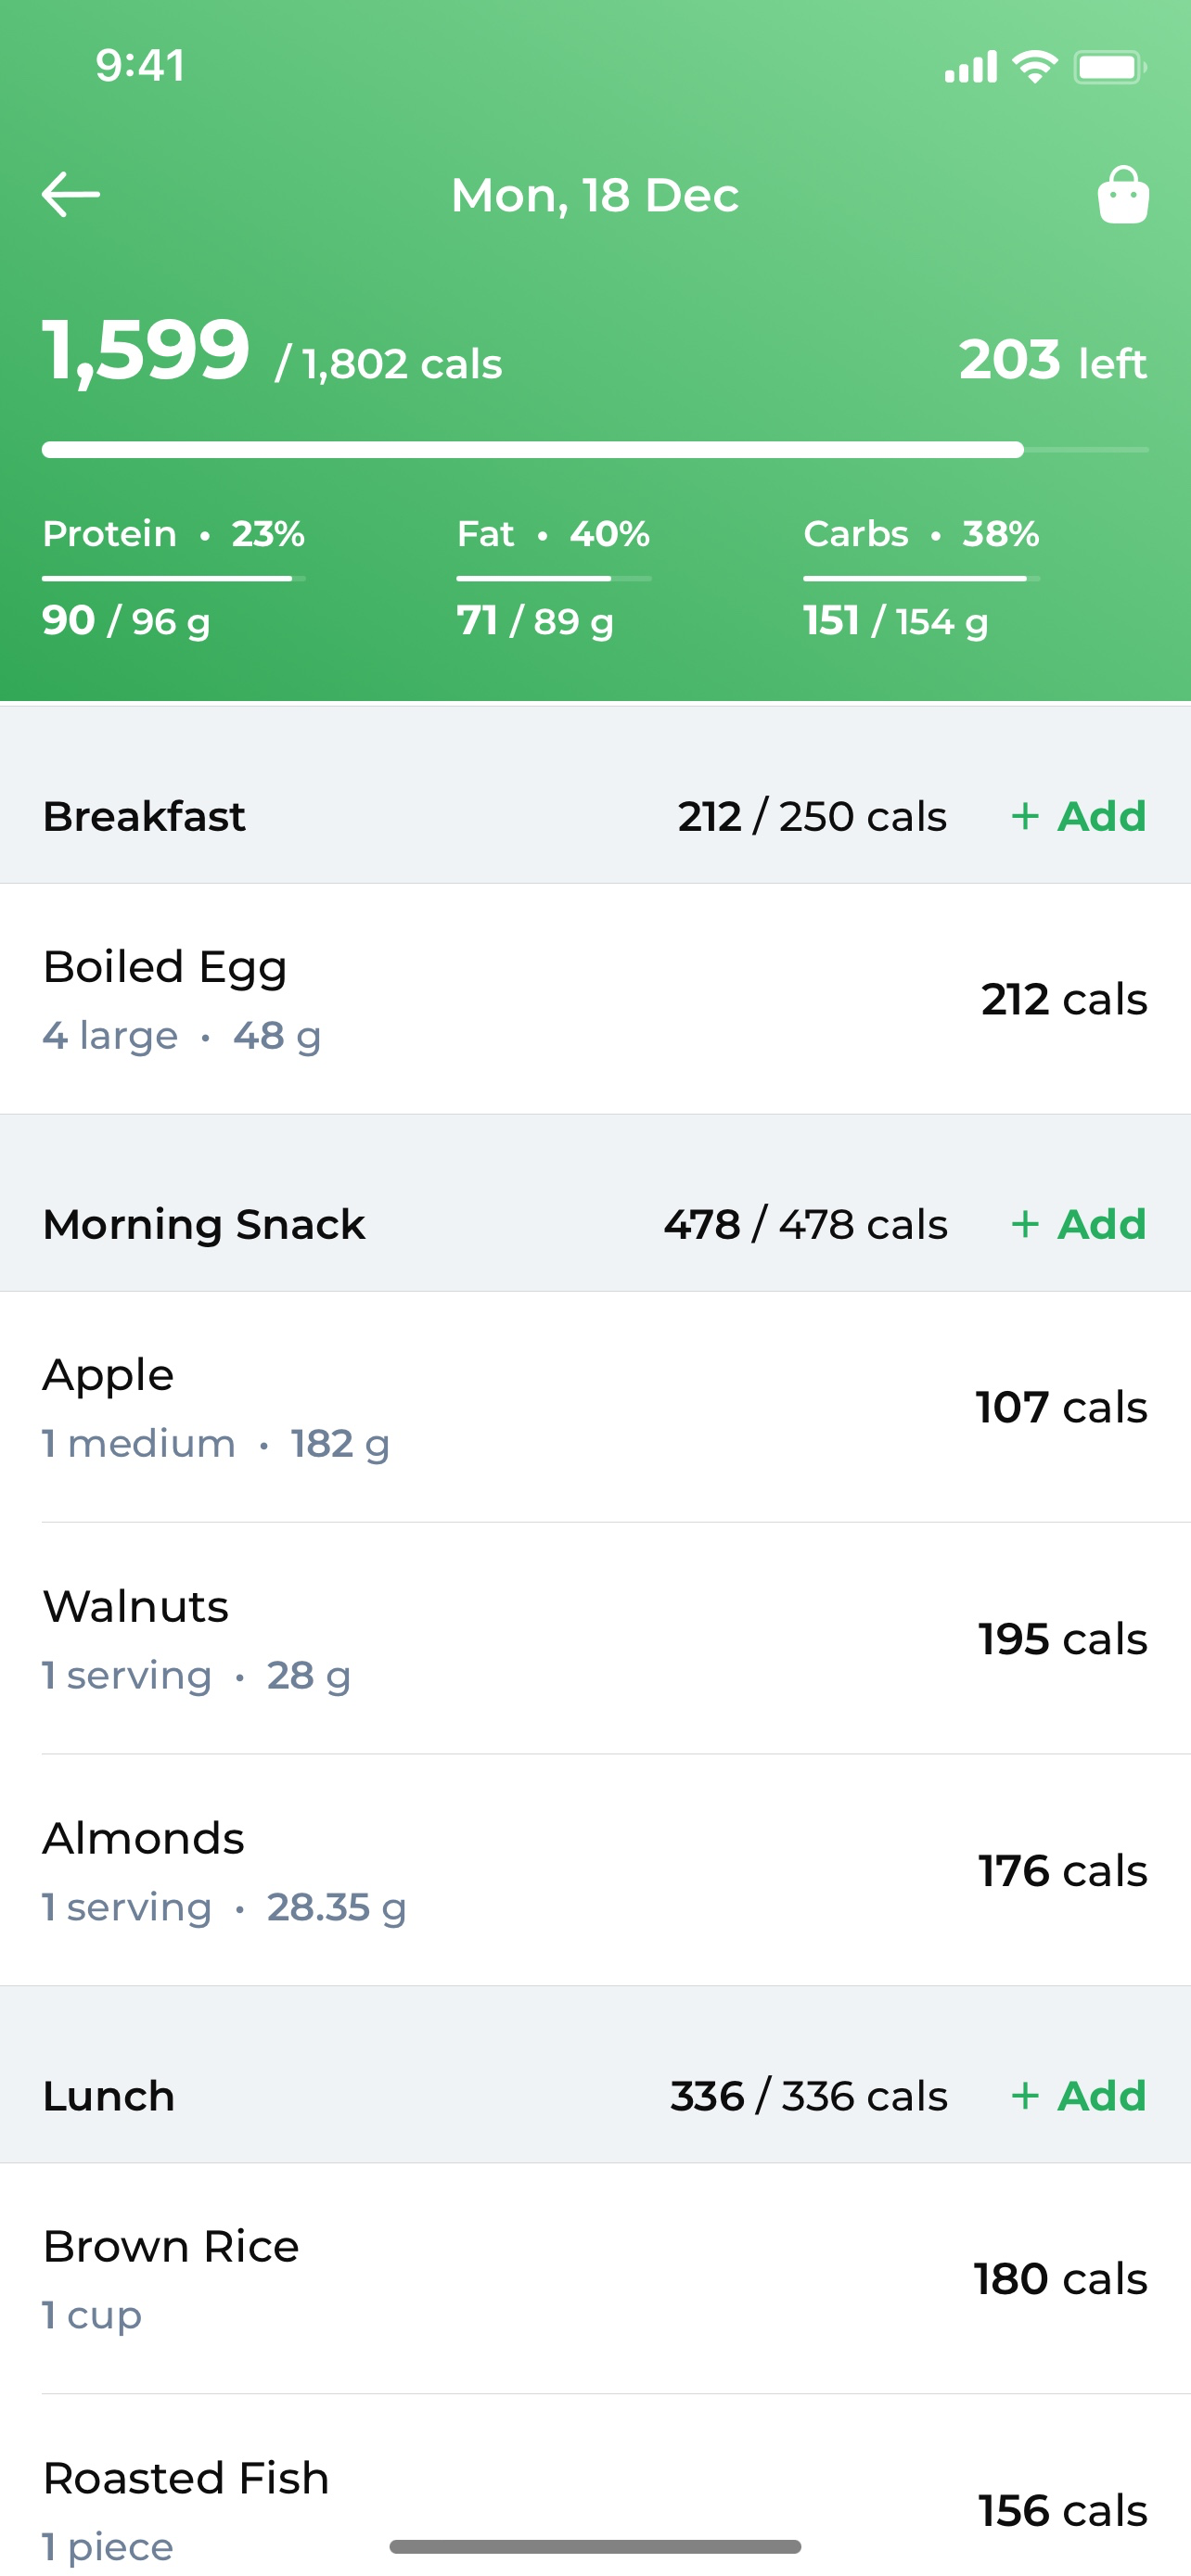The height and width of the screenshot is (2576, 1191).
Task: Tap the total calories progress bar
Action: click(595, 450)
